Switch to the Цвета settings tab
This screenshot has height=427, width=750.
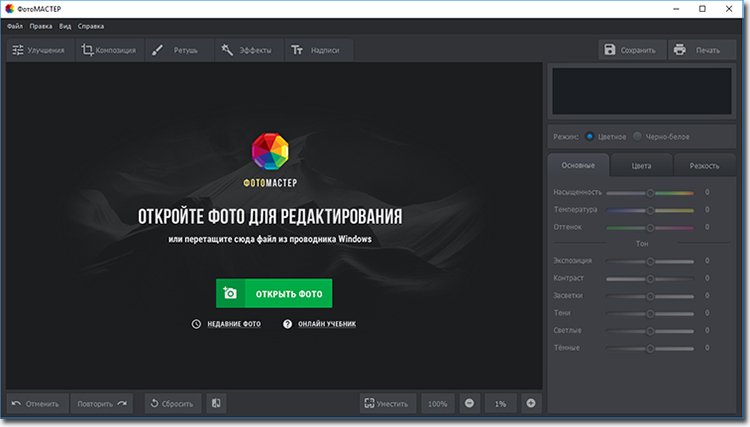tap(641, 166)
